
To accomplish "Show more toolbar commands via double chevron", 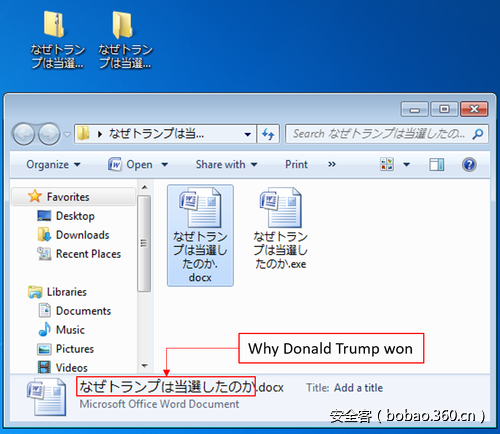I will tap(332, 165).
